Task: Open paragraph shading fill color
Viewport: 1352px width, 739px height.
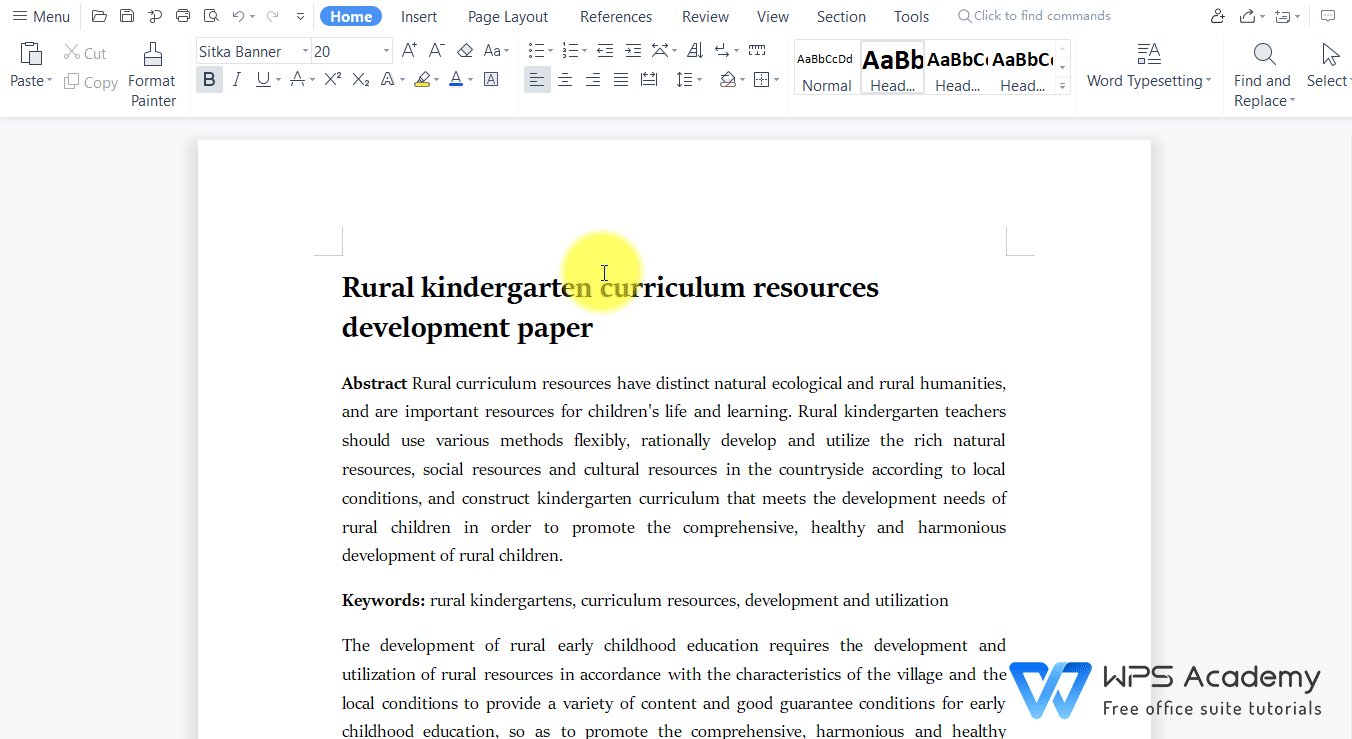Action: click(727, 80)
